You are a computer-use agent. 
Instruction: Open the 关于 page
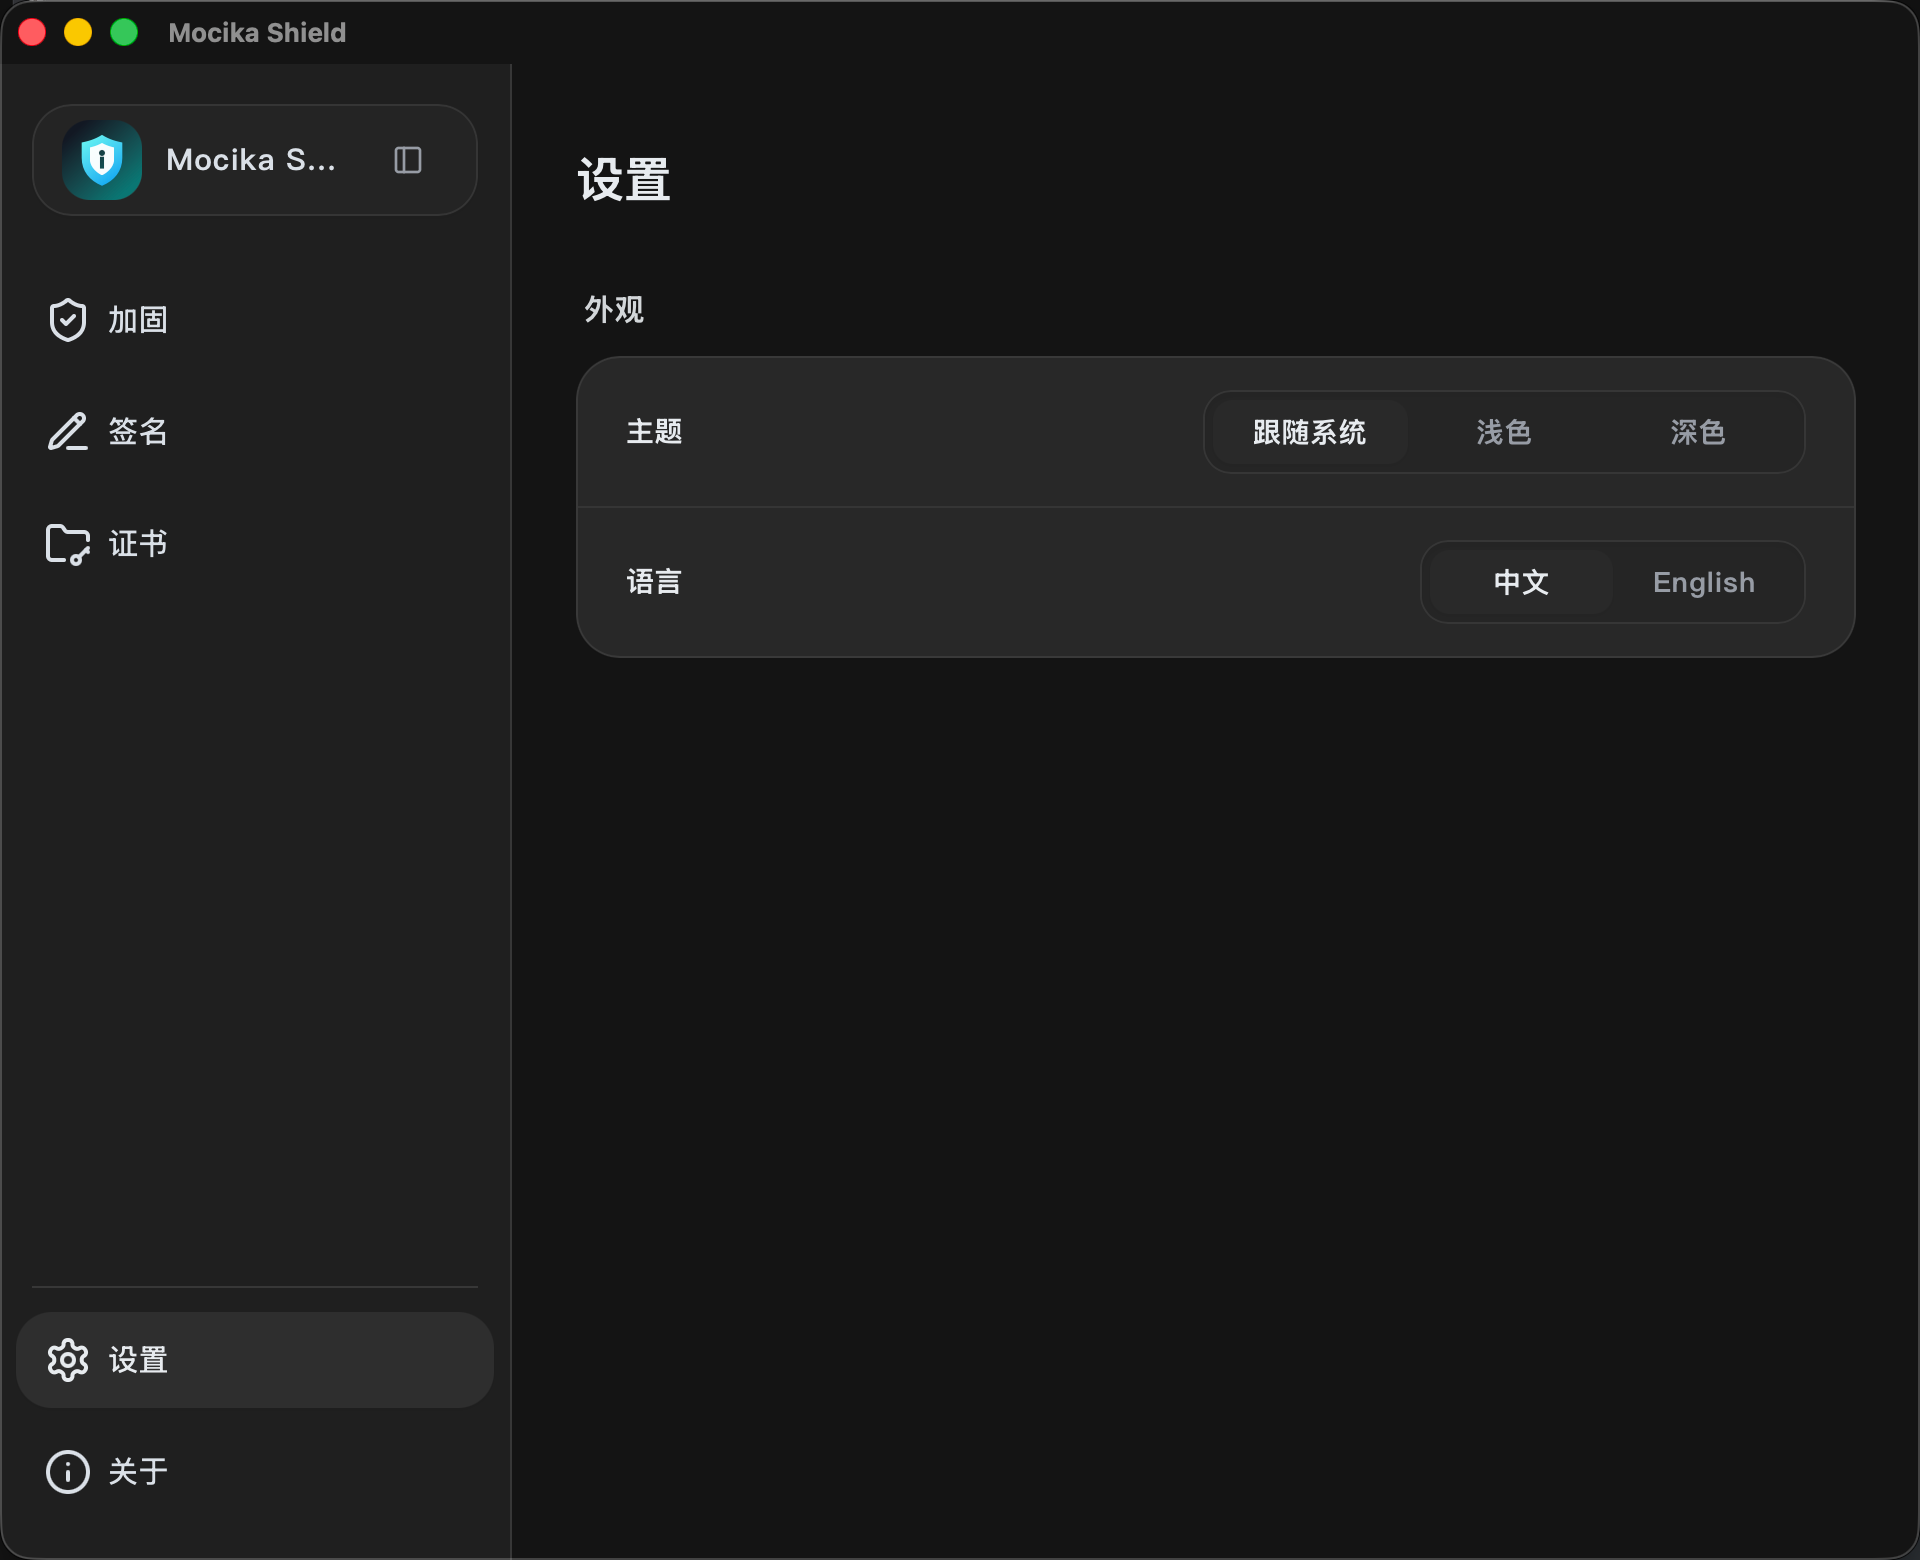click(x=255, y=1472)
